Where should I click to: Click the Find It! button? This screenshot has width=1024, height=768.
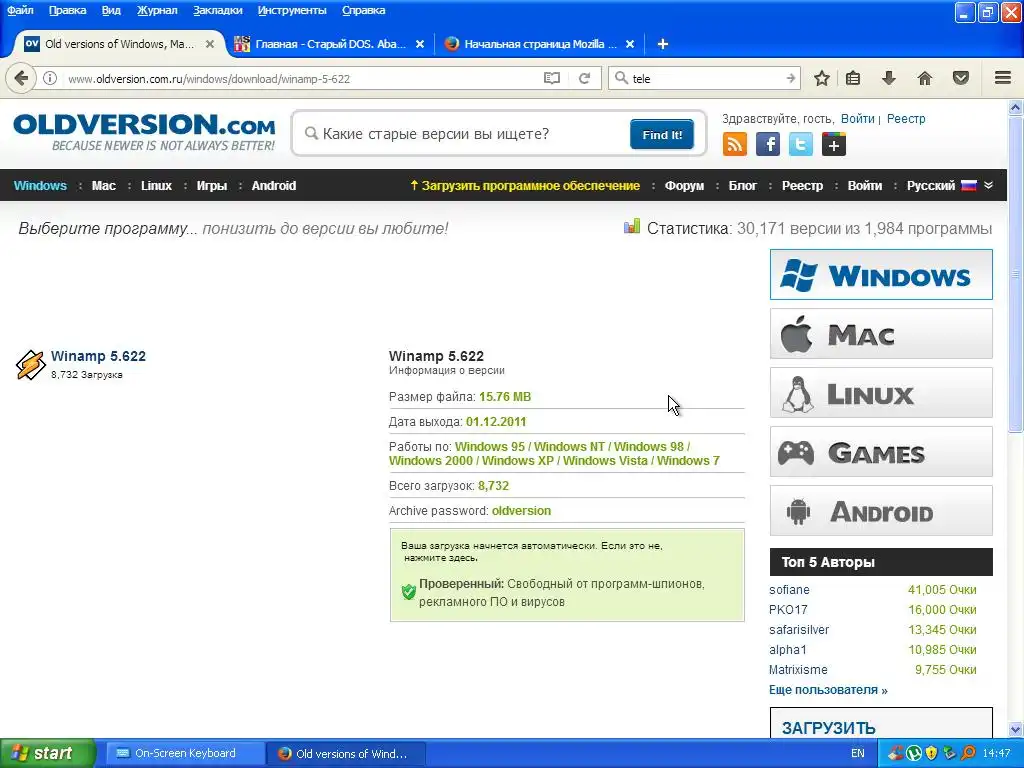(x=662, y=135)
